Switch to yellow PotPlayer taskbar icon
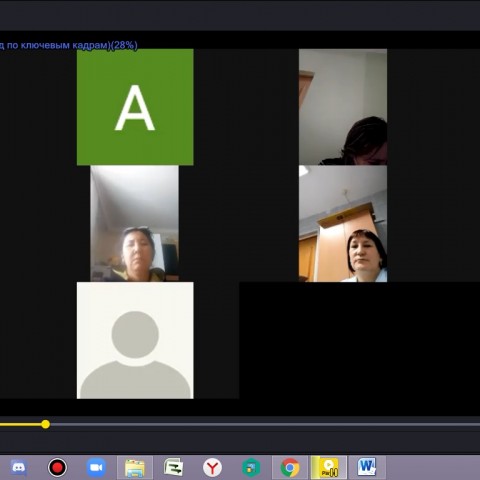The image size is (480, 480). pos(329,468)
